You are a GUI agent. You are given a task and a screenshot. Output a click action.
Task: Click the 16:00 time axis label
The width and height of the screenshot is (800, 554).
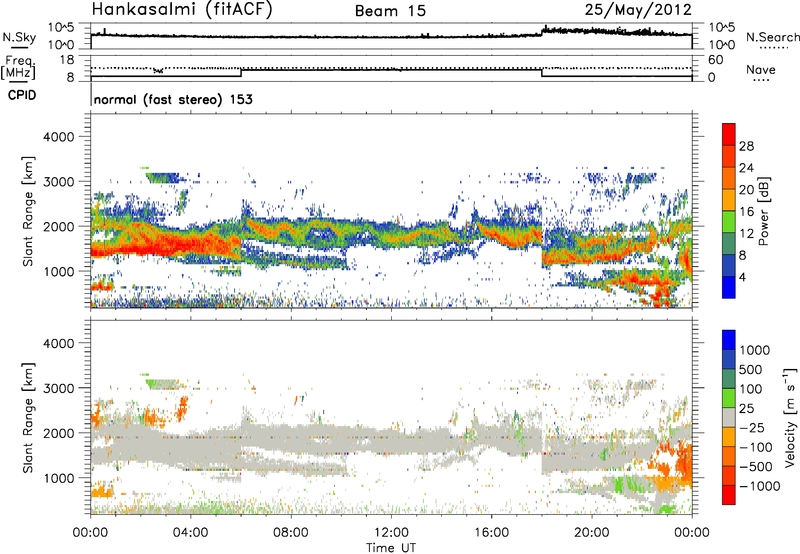click(491, 533)
